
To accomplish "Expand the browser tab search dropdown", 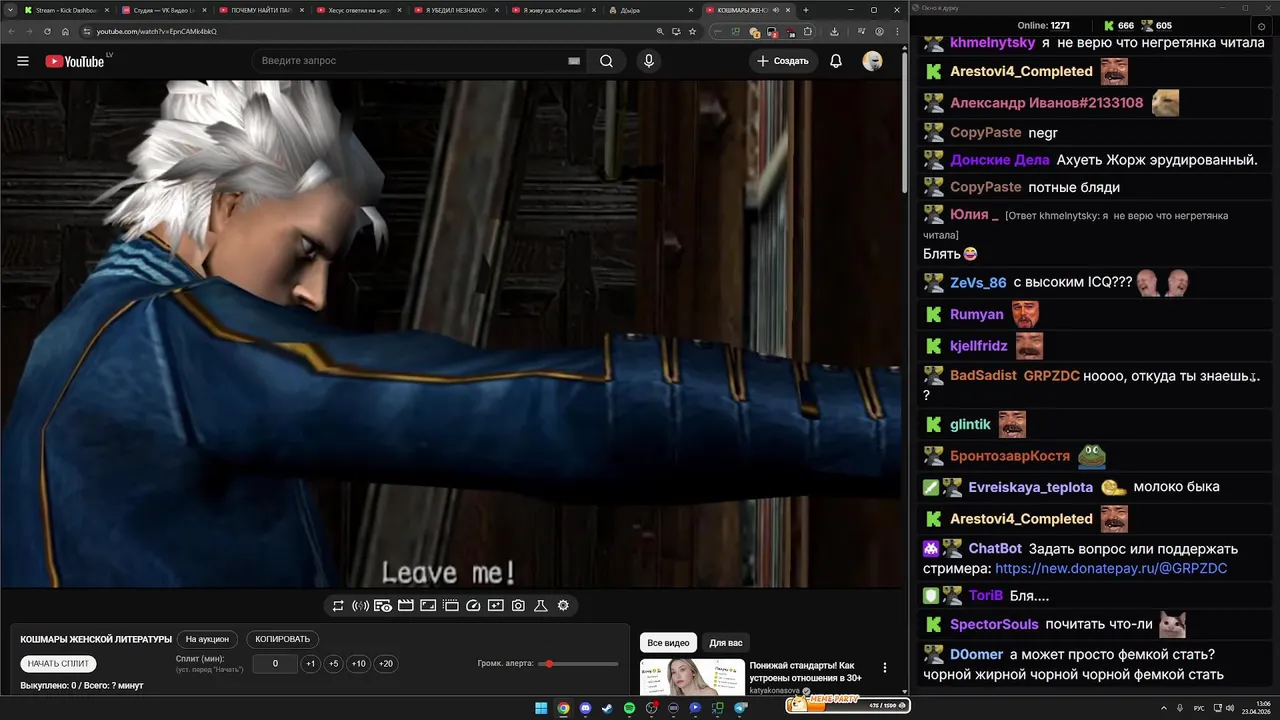I will [x=9, y=10].
